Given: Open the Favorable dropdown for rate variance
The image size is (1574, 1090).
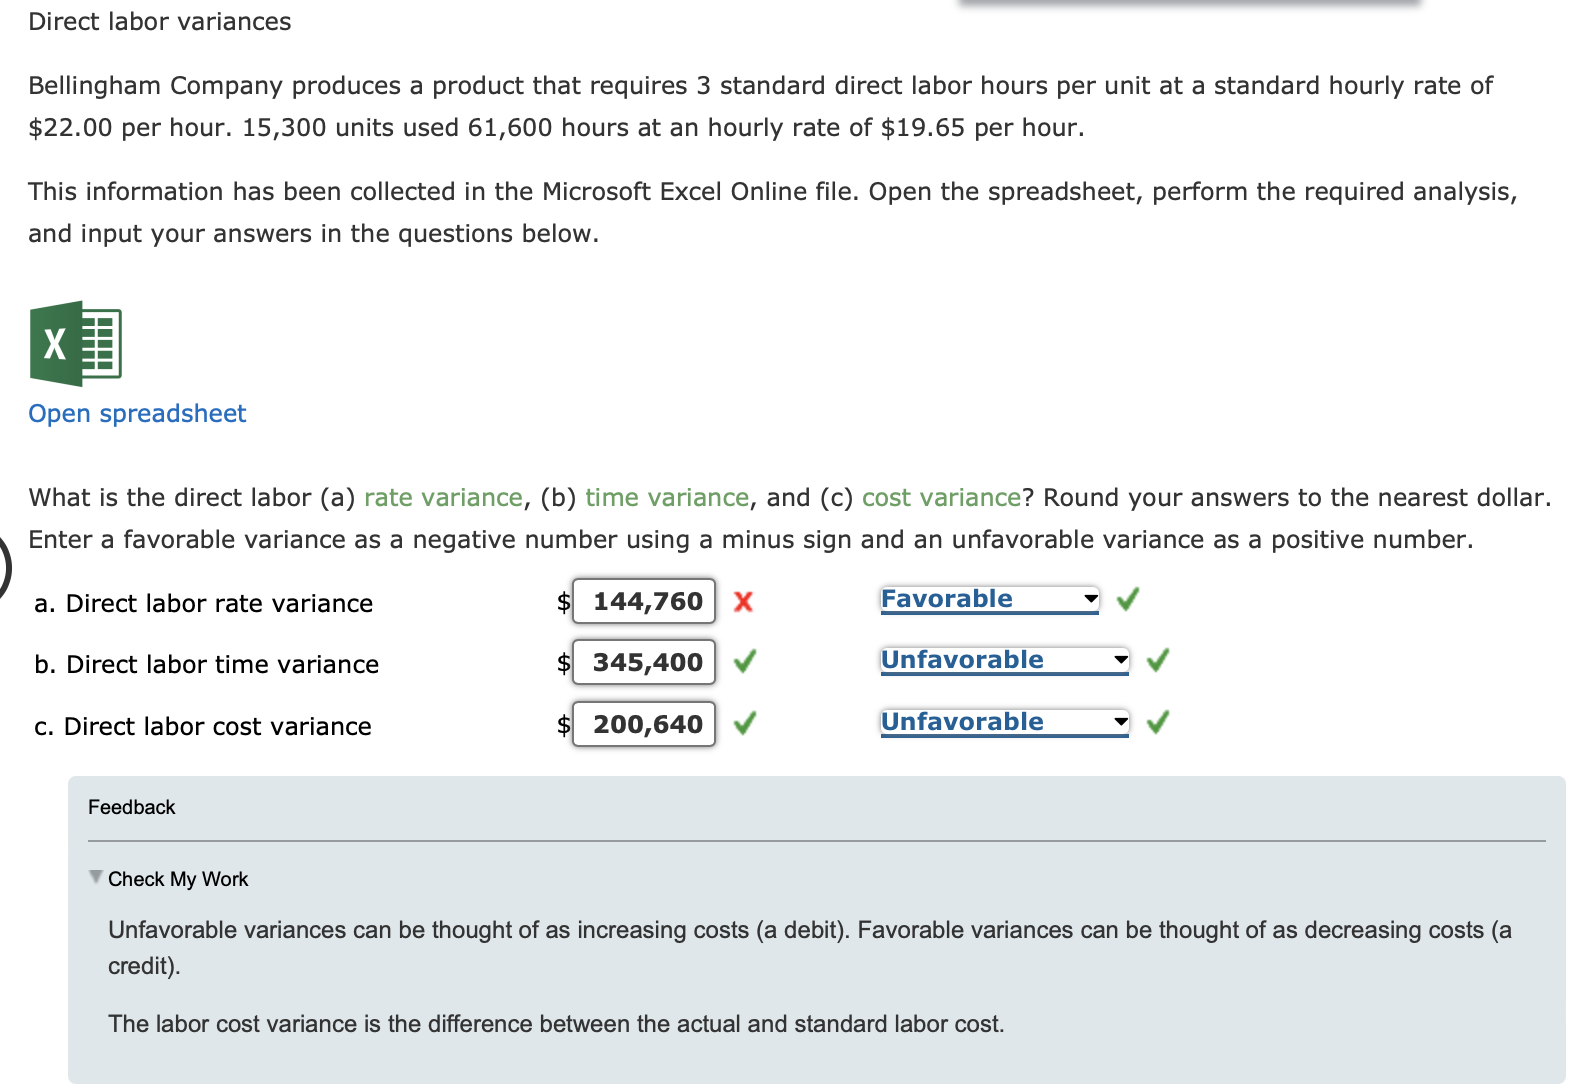Looking at the screenshot, I should click(x=989, y=599).
